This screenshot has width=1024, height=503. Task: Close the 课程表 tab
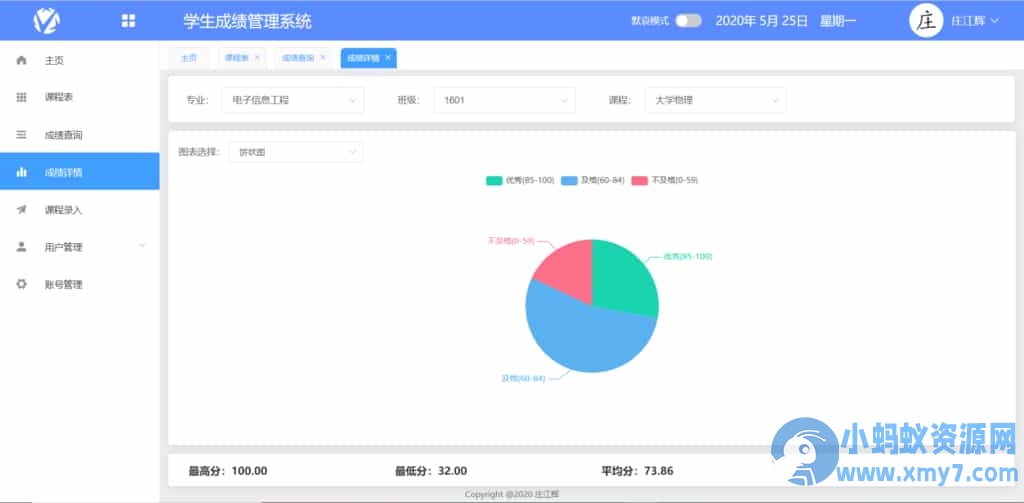point(257,57)
